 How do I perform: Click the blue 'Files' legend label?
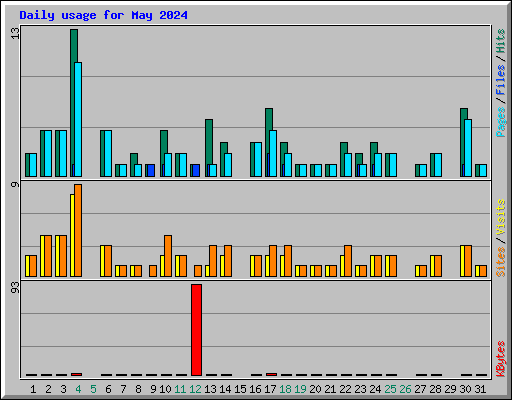500,79
